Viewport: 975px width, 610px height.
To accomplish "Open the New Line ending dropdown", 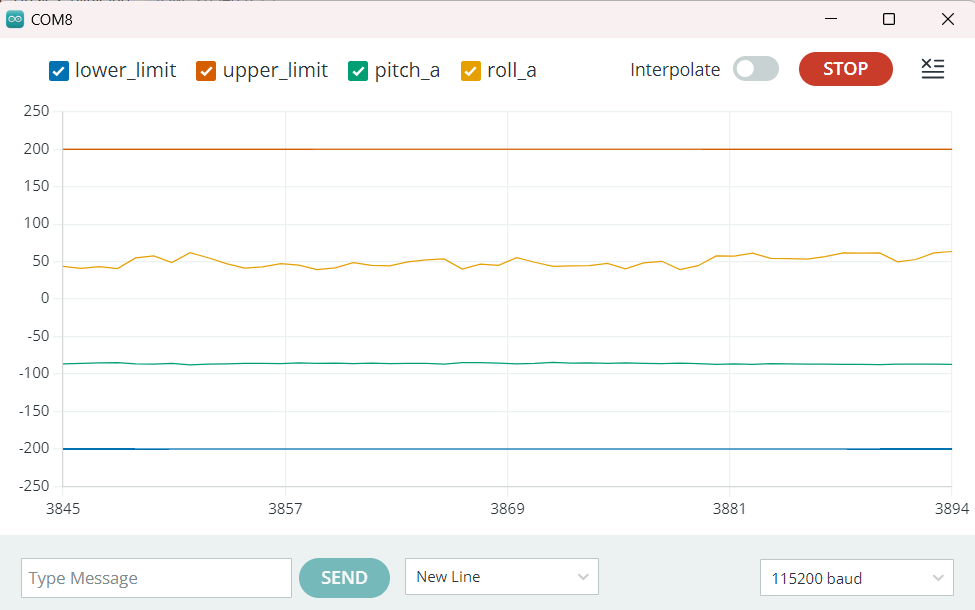I will pos(502,576).
